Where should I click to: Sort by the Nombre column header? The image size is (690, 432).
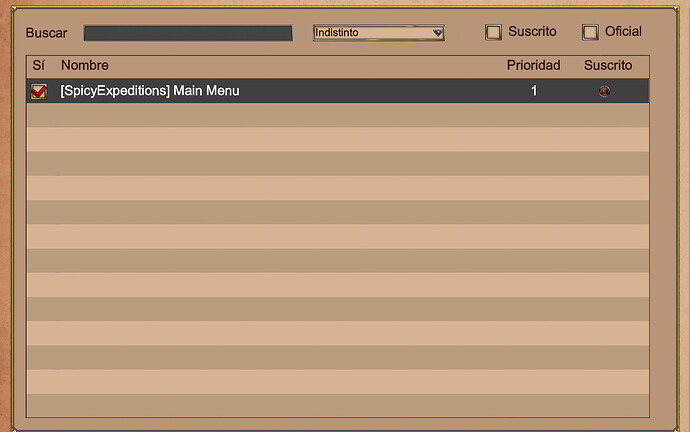point(84,65)
